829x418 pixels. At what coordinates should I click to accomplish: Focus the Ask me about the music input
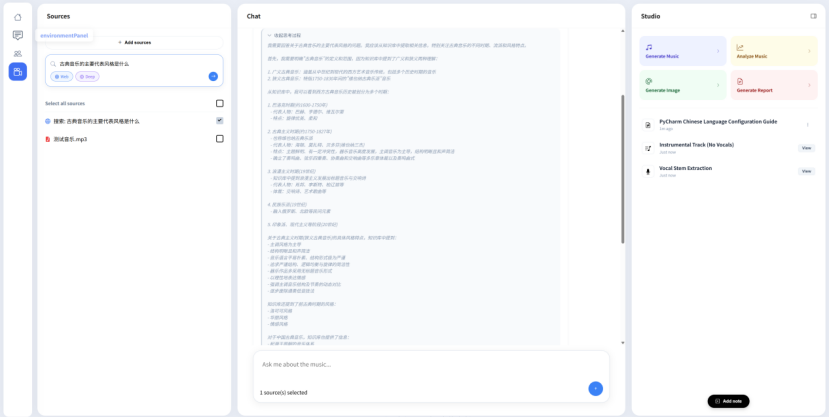tap(420, 365)
